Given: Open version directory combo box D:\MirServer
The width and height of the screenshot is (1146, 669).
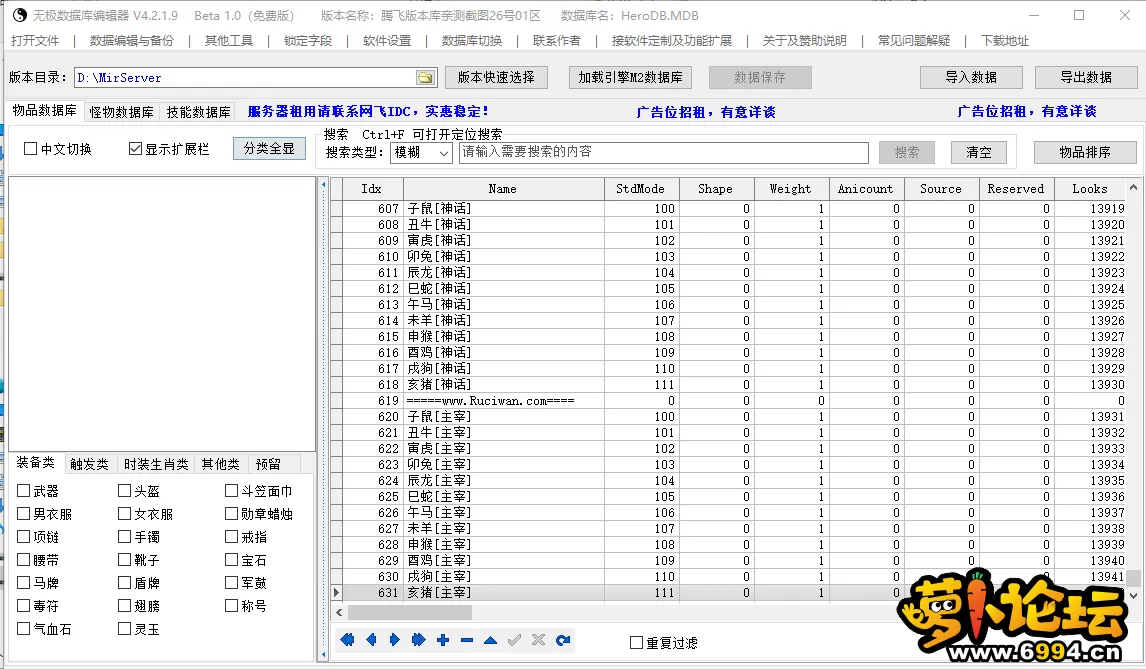Looking at the screenshot, I should point(256,78).
